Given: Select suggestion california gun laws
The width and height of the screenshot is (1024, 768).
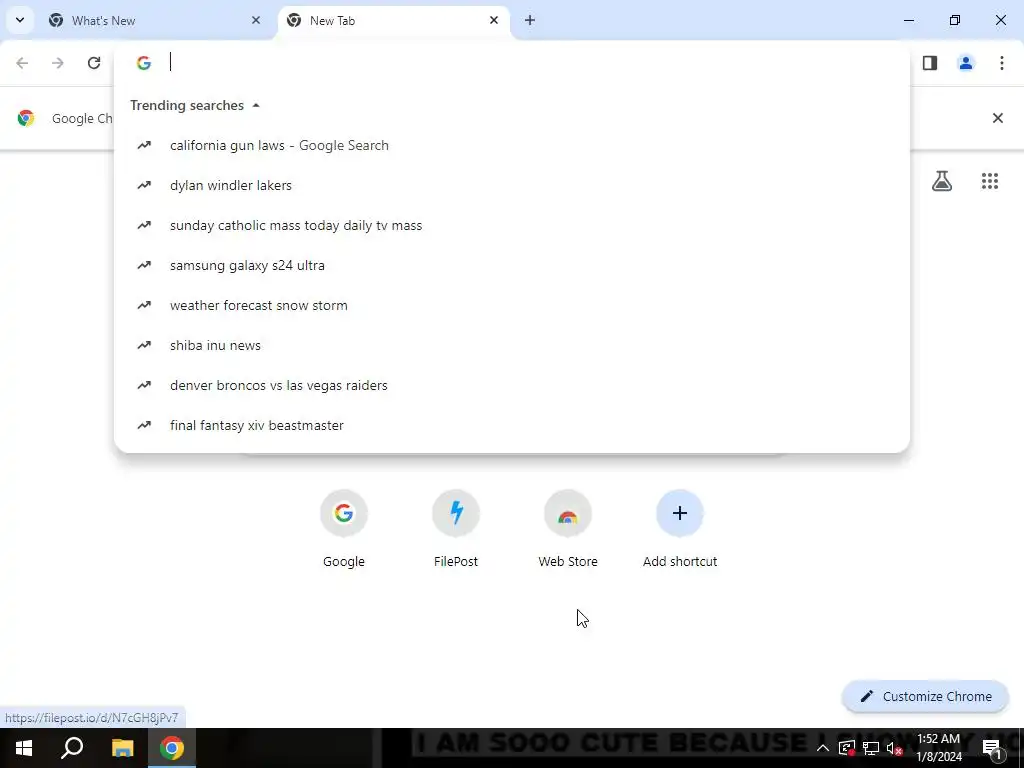Looking at the screenshot, I should [511, 146].
